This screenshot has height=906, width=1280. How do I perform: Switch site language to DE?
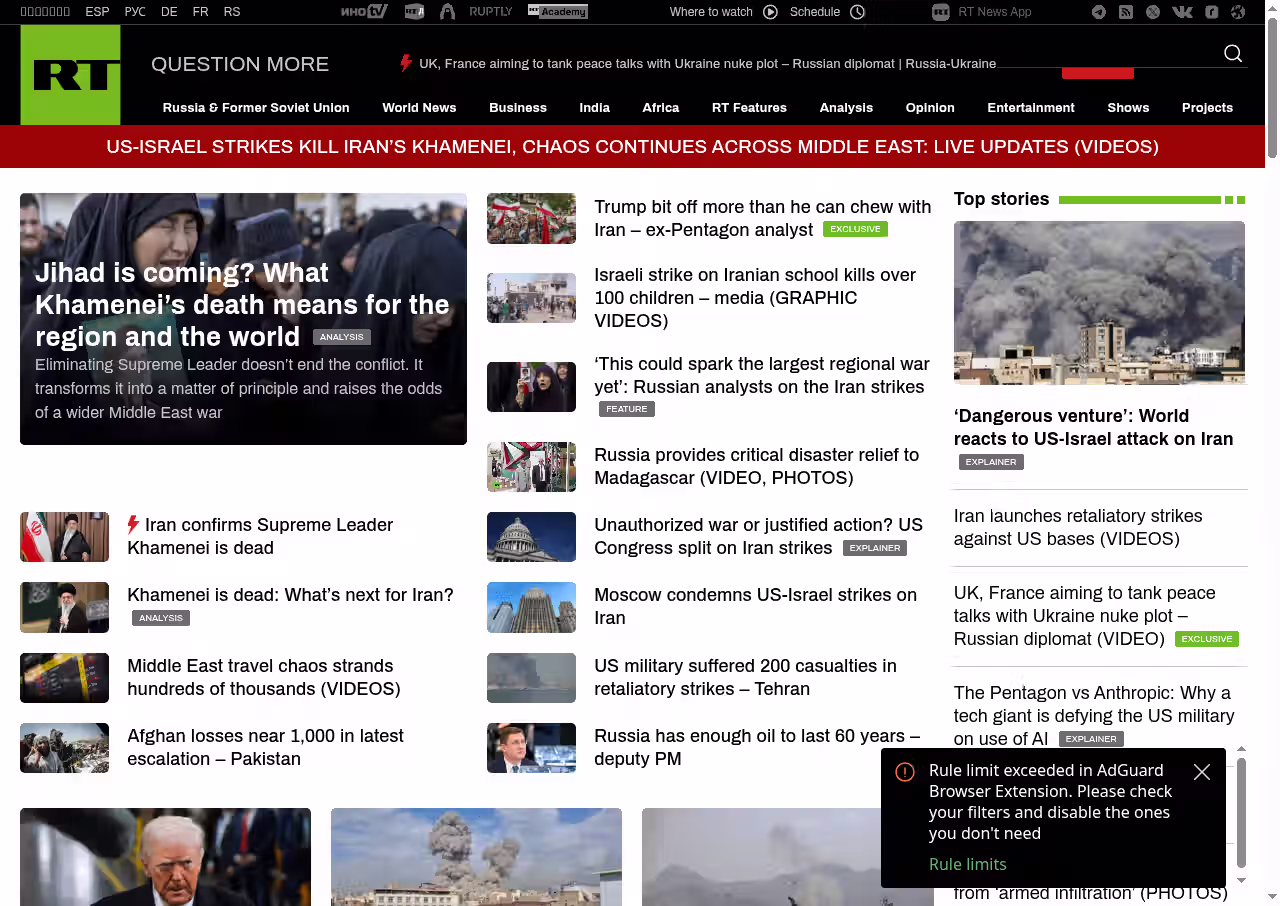coord(169,12)
